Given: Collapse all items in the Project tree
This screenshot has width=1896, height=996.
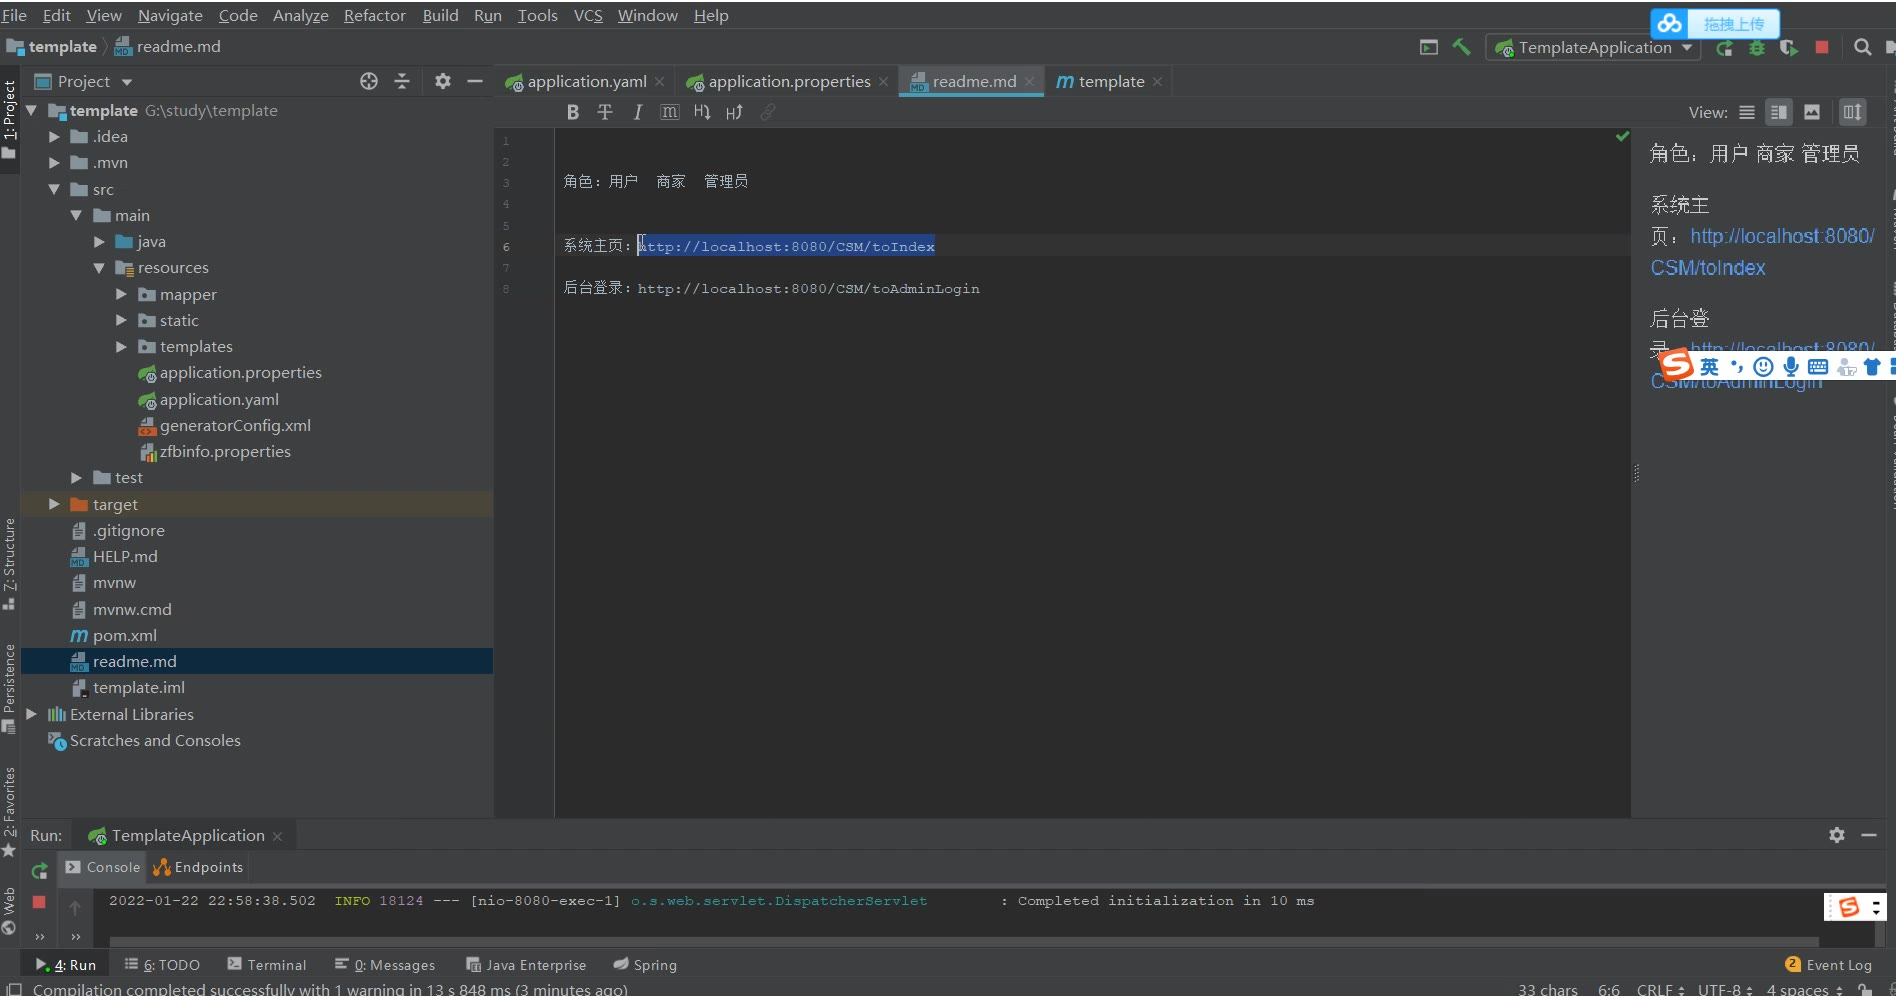Looking at the screenshot, I should pyautogui.click(x=402, y=82).
